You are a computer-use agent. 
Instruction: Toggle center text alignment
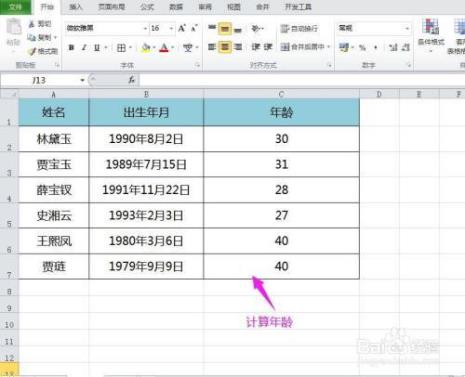[x=225, y=47]
